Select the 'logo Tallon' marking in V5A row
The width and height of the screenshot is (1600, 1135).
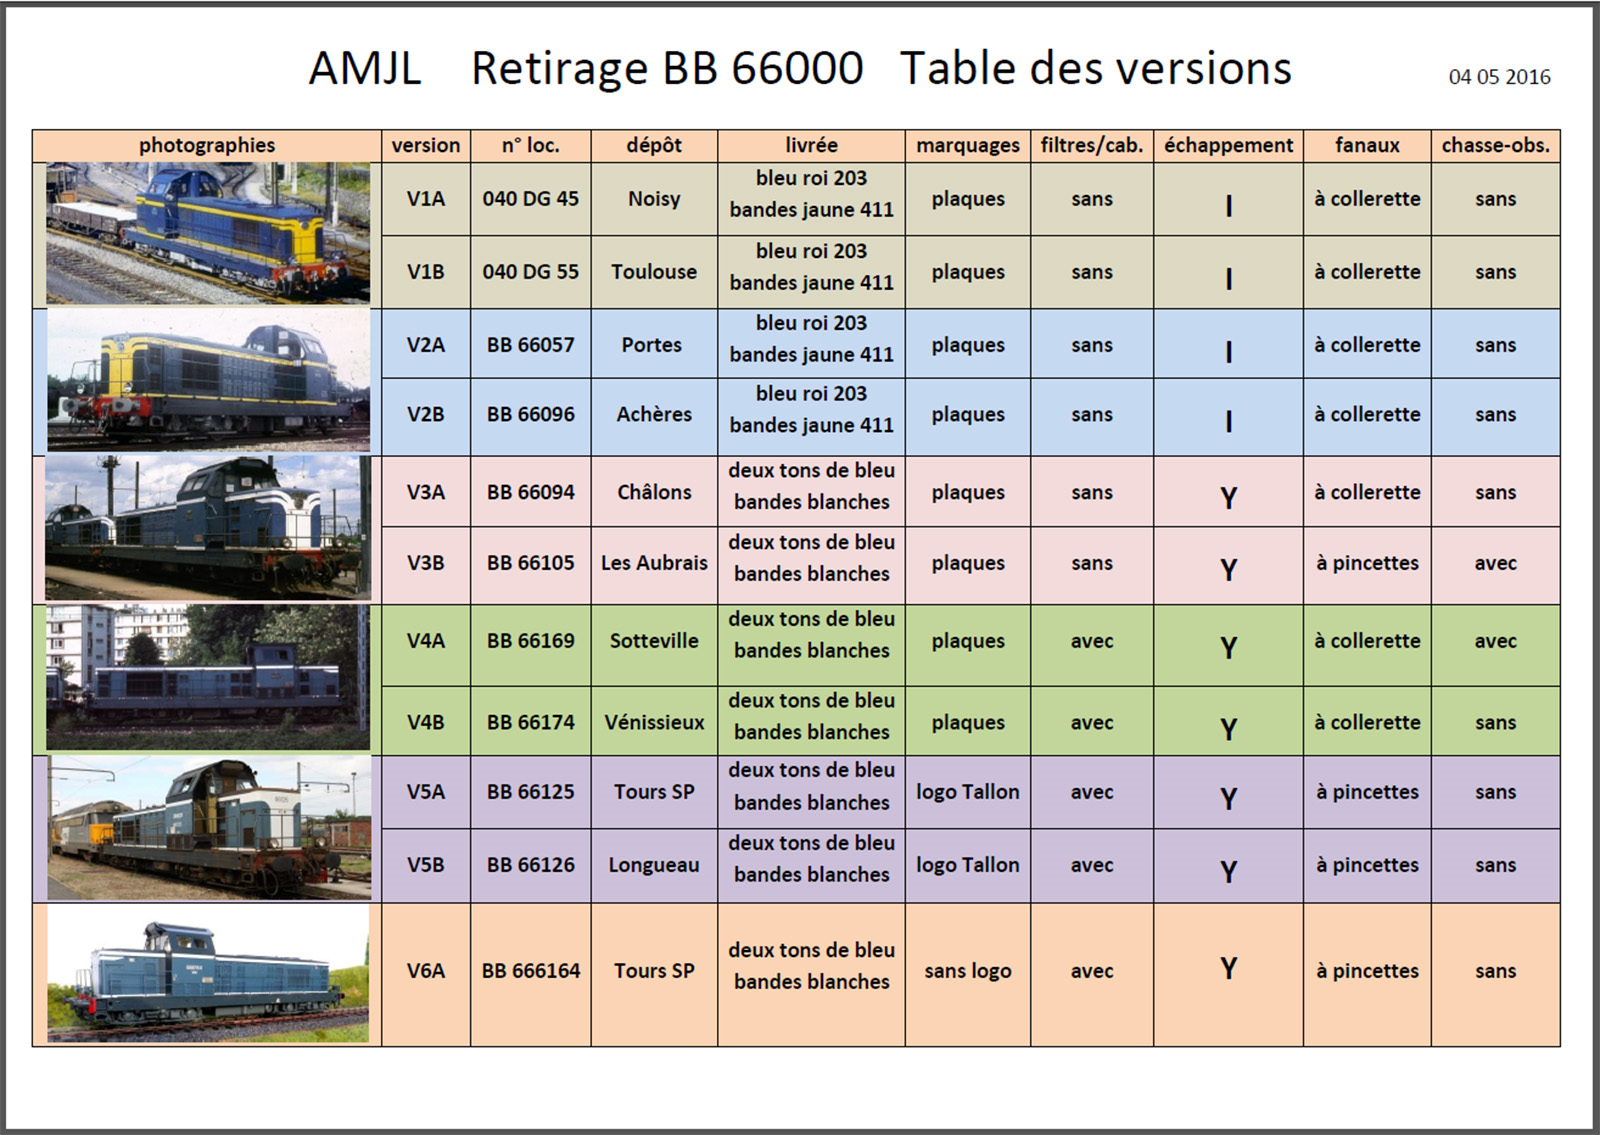coord(968,792)
